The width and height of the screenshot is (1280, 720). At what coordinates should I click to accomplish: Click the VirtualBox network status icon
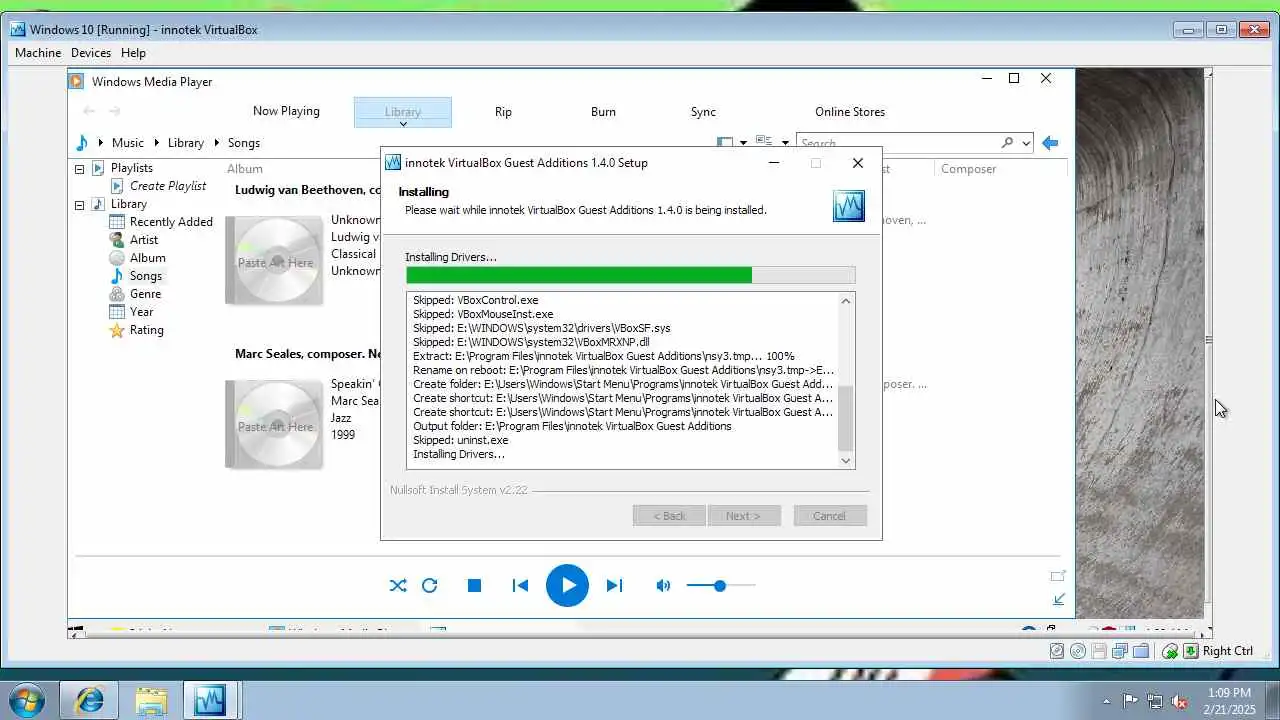[x=1120, y=651]
